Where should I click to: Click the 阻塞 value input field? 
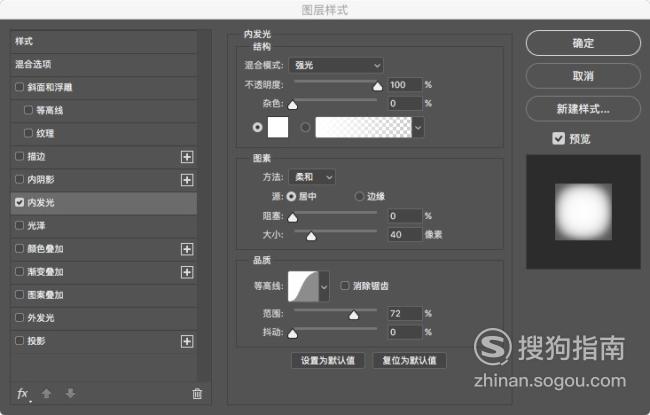[x=405, y=216]
